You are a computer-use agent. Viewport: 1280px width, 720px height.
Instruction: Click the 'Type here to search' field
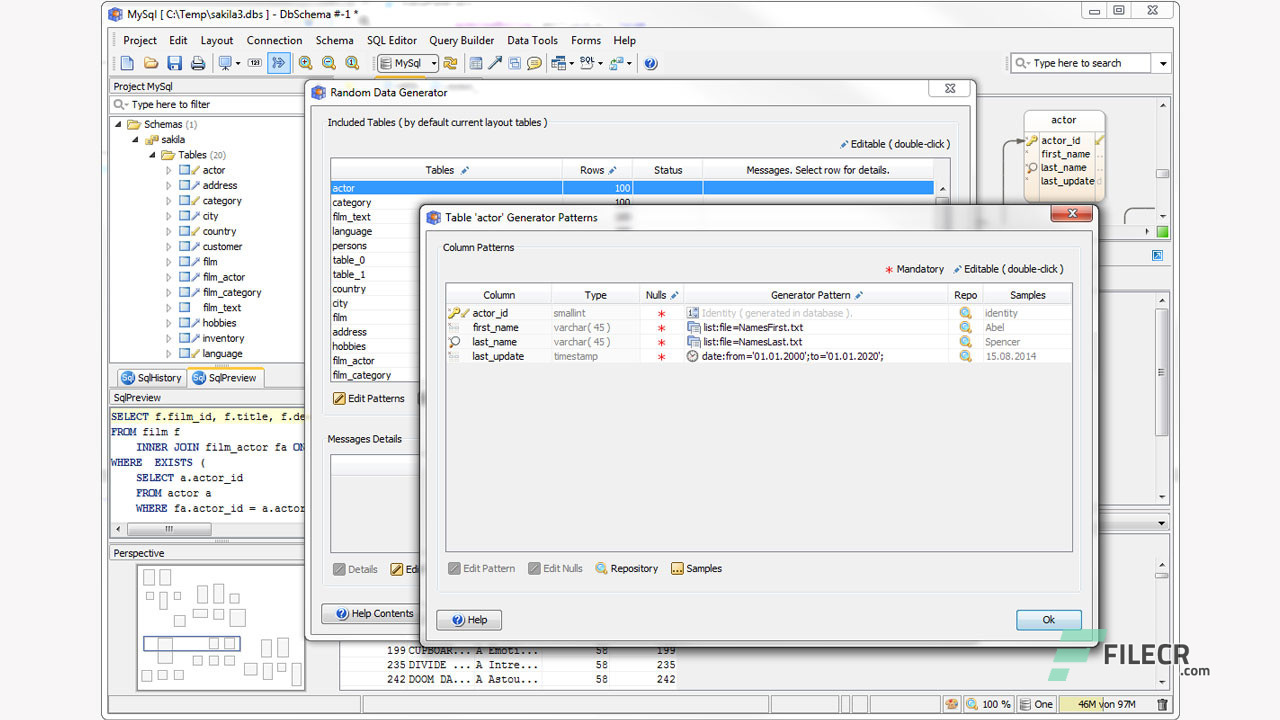click(x=1082, y=63)
